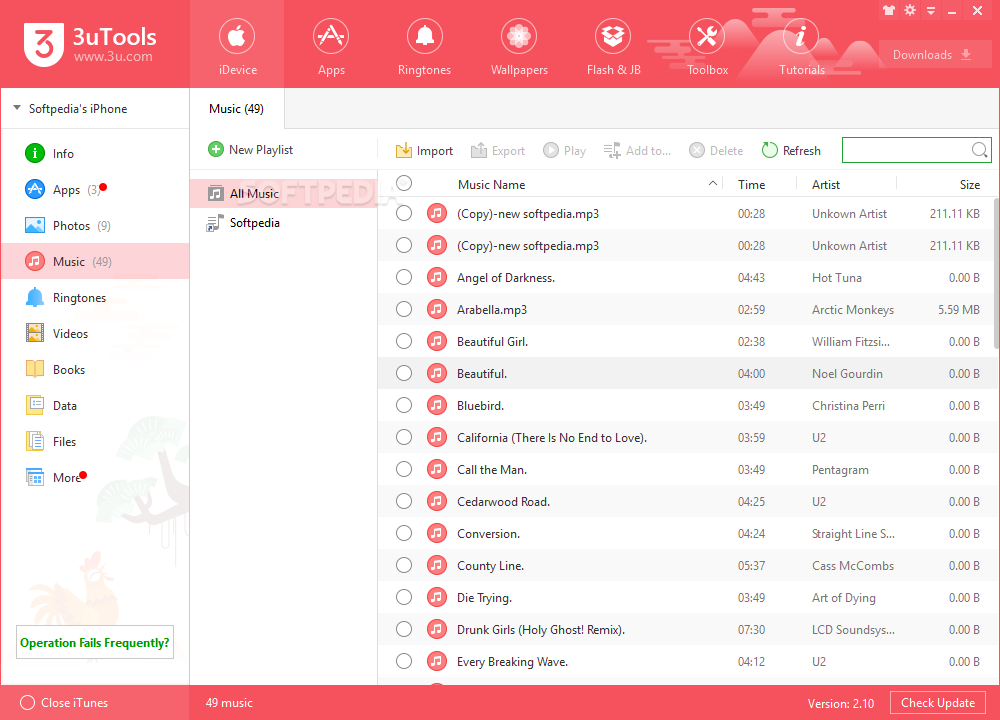The image size is (1000, 720).
Task: Open Operation Fails Frequently? link
Action: (95, 642)
